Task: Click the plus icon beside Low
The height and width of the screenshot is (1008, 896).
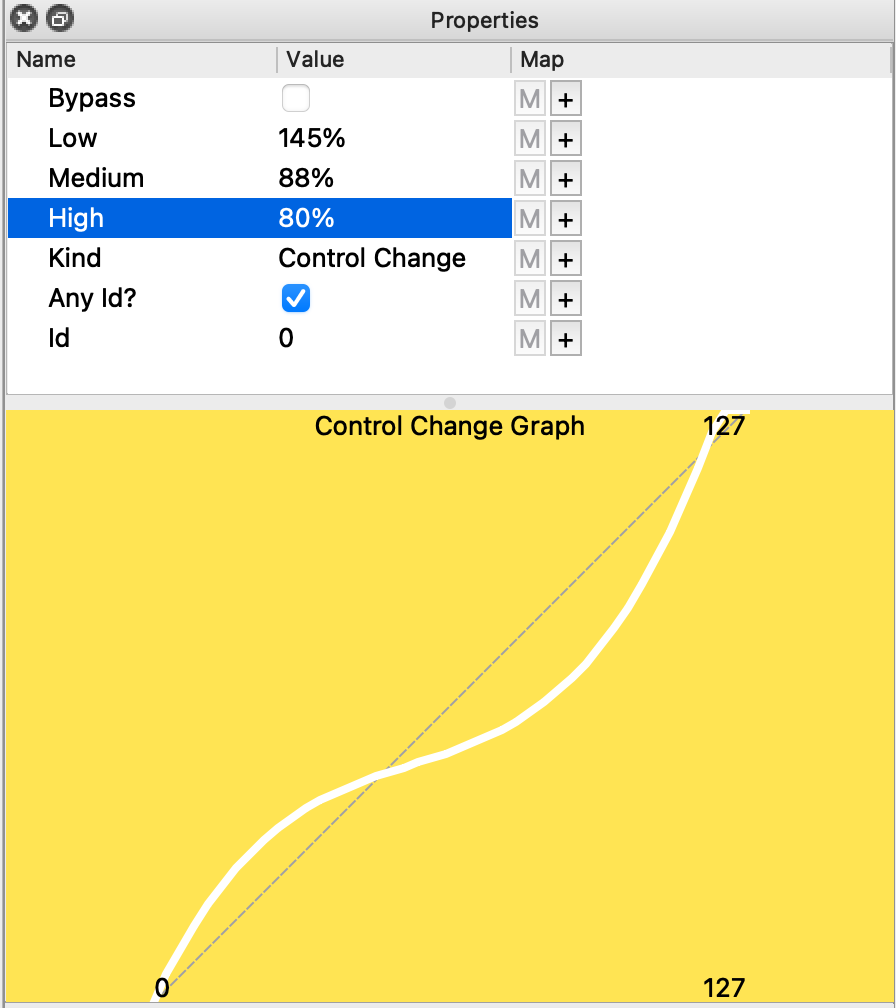Action: pos(566,139)
